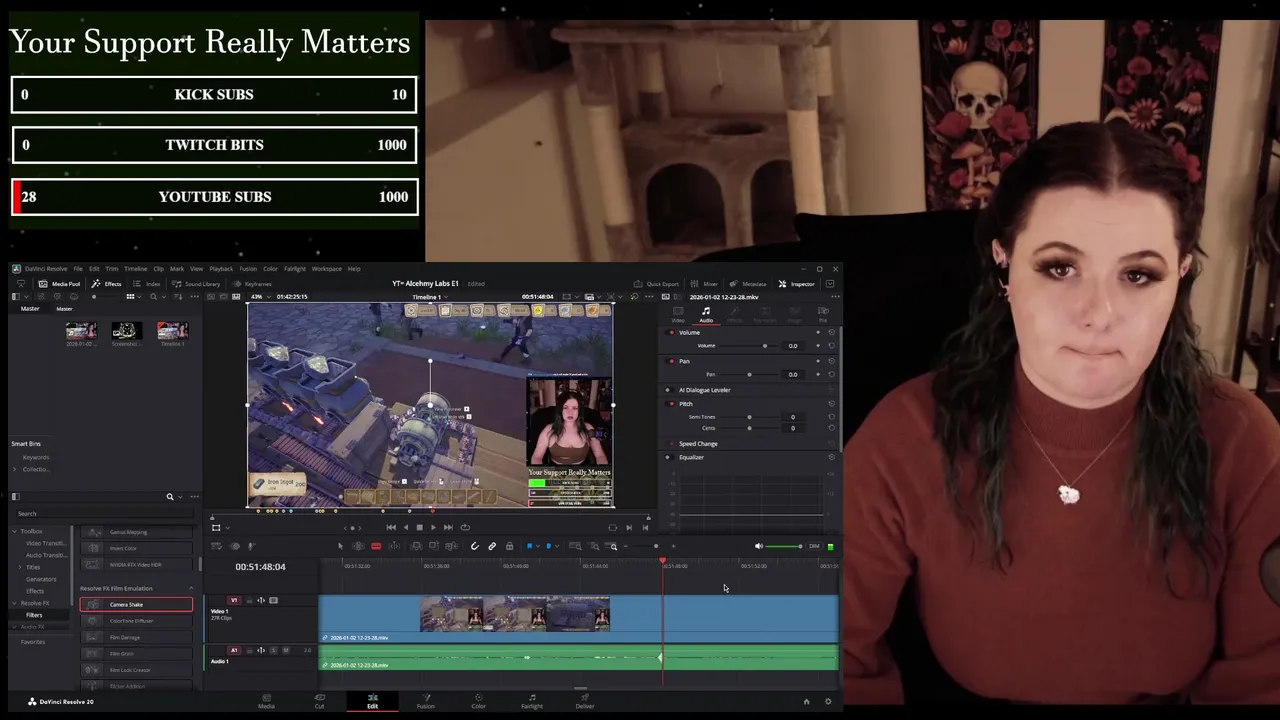This screenshot has width=1280, height=720.
Task: Go to last frame transport button
Action: pos(448,527)
